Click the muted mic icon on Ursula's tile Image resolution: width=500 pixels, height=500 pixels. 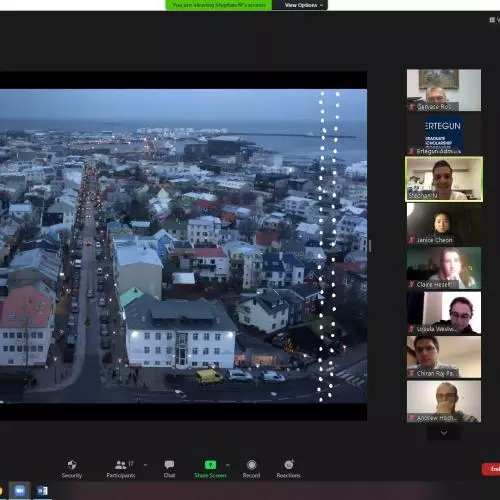412,329
